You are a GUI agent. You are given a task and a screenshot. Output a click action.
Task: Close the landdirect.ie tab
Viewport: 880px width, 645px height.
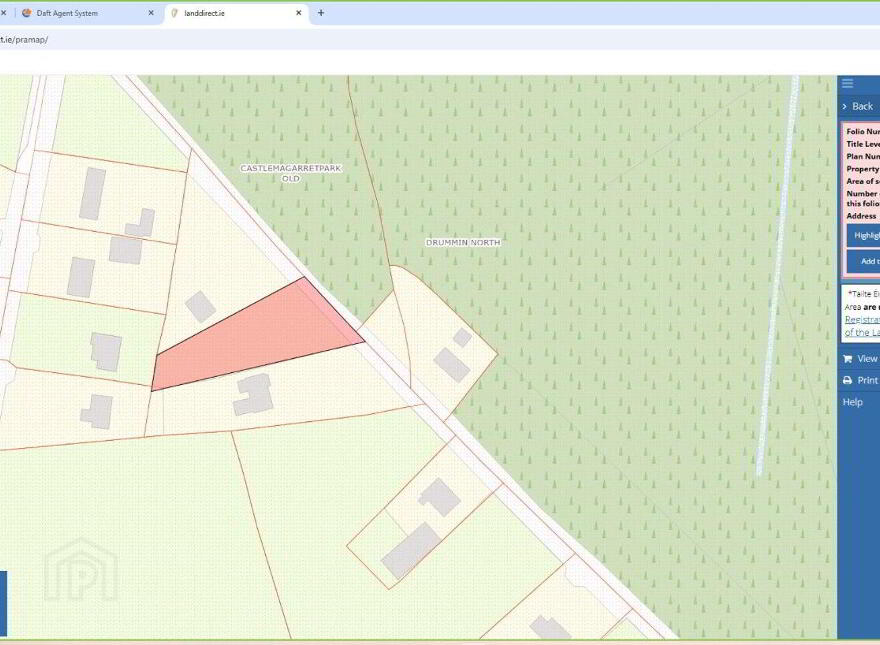point(299,13)
